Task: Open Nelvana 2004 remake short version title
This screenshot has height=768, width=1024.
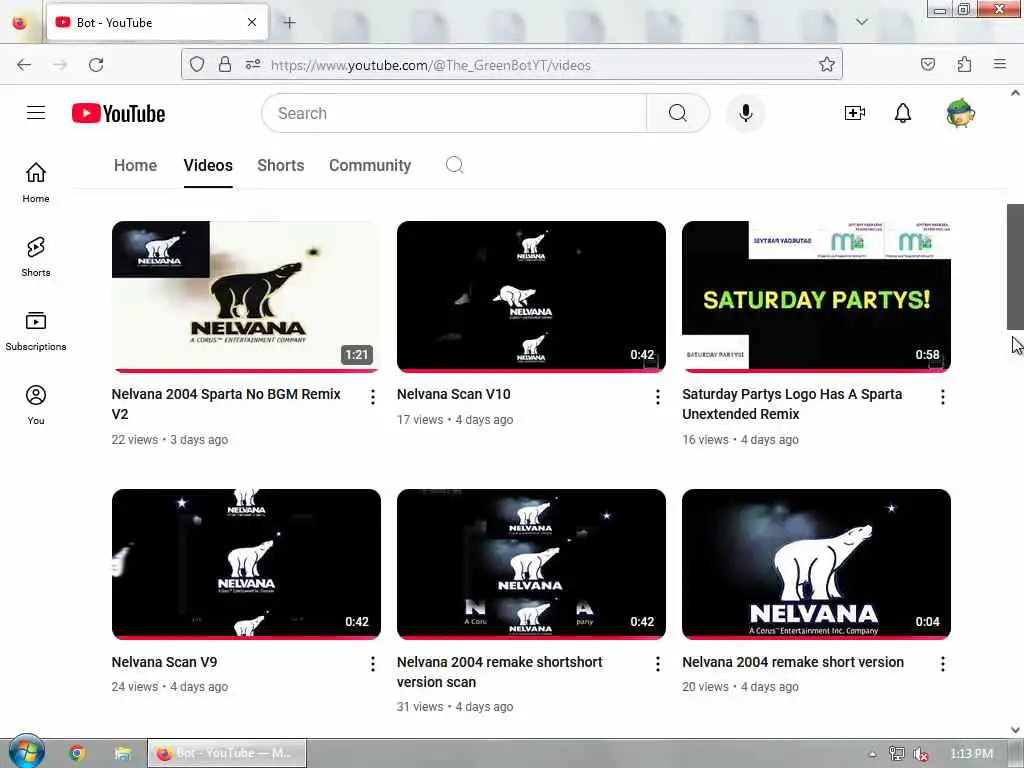Action: (x=793, y=662)
